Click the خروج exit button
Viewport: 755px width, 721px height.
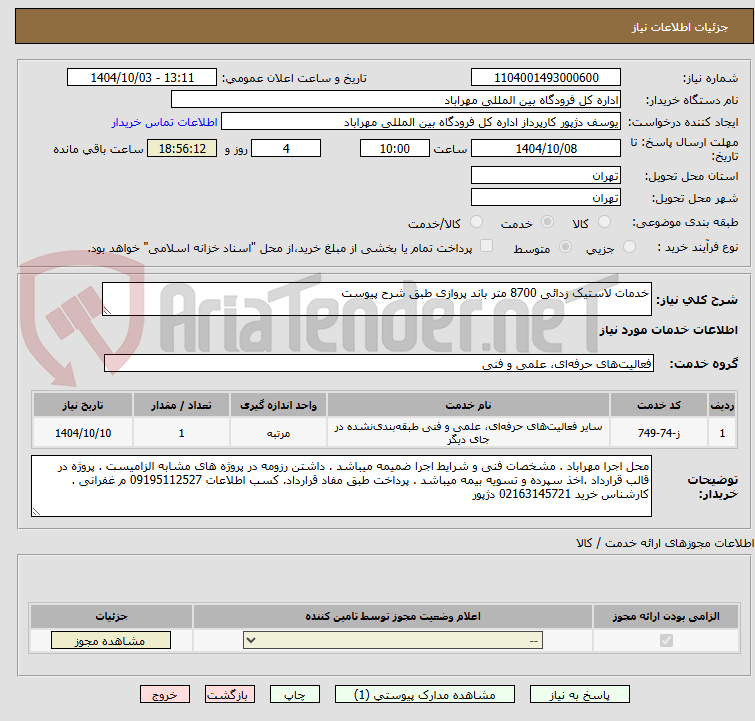165,695
